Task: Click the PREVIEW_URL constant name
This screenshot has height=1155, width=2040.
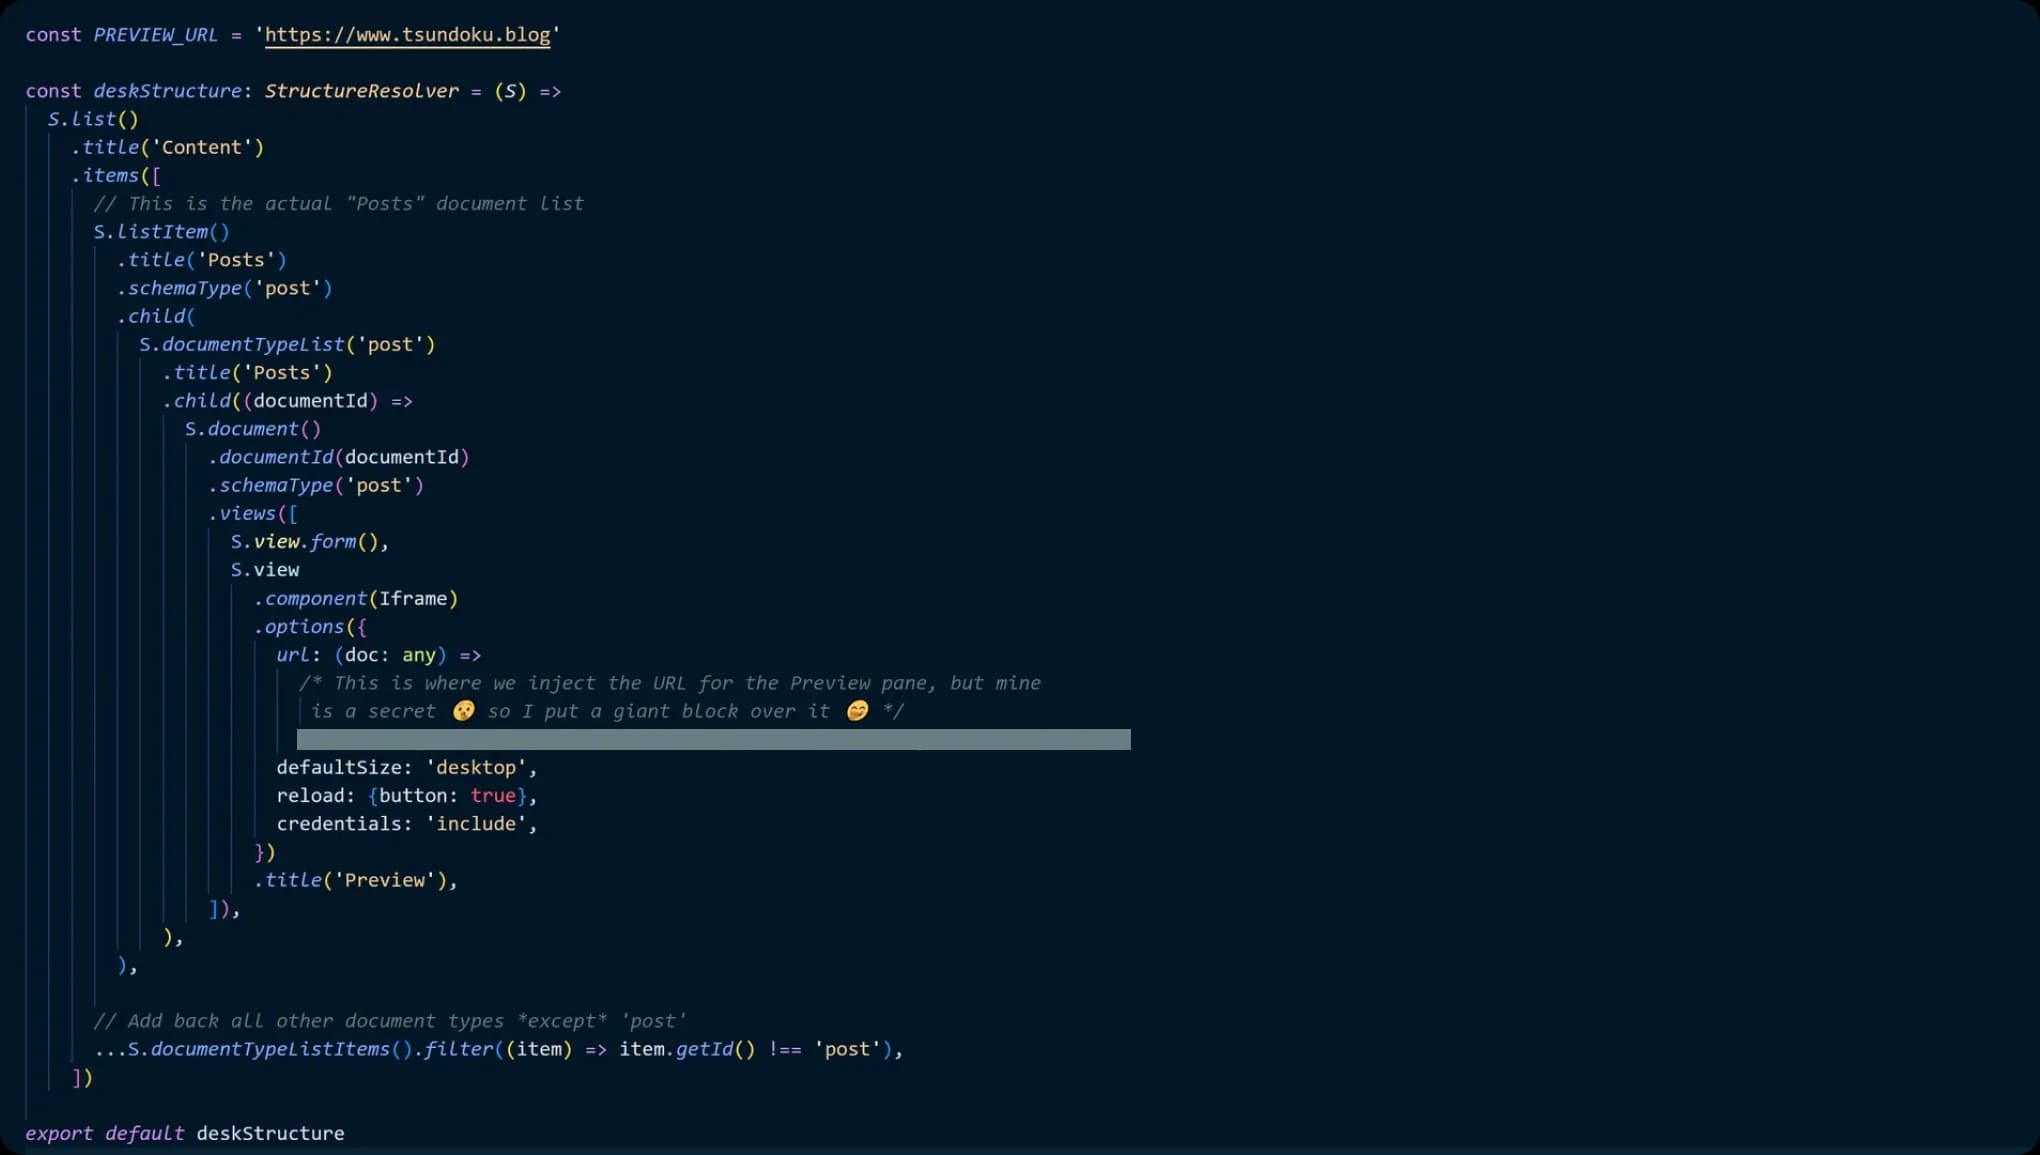Action: point(155,35)
